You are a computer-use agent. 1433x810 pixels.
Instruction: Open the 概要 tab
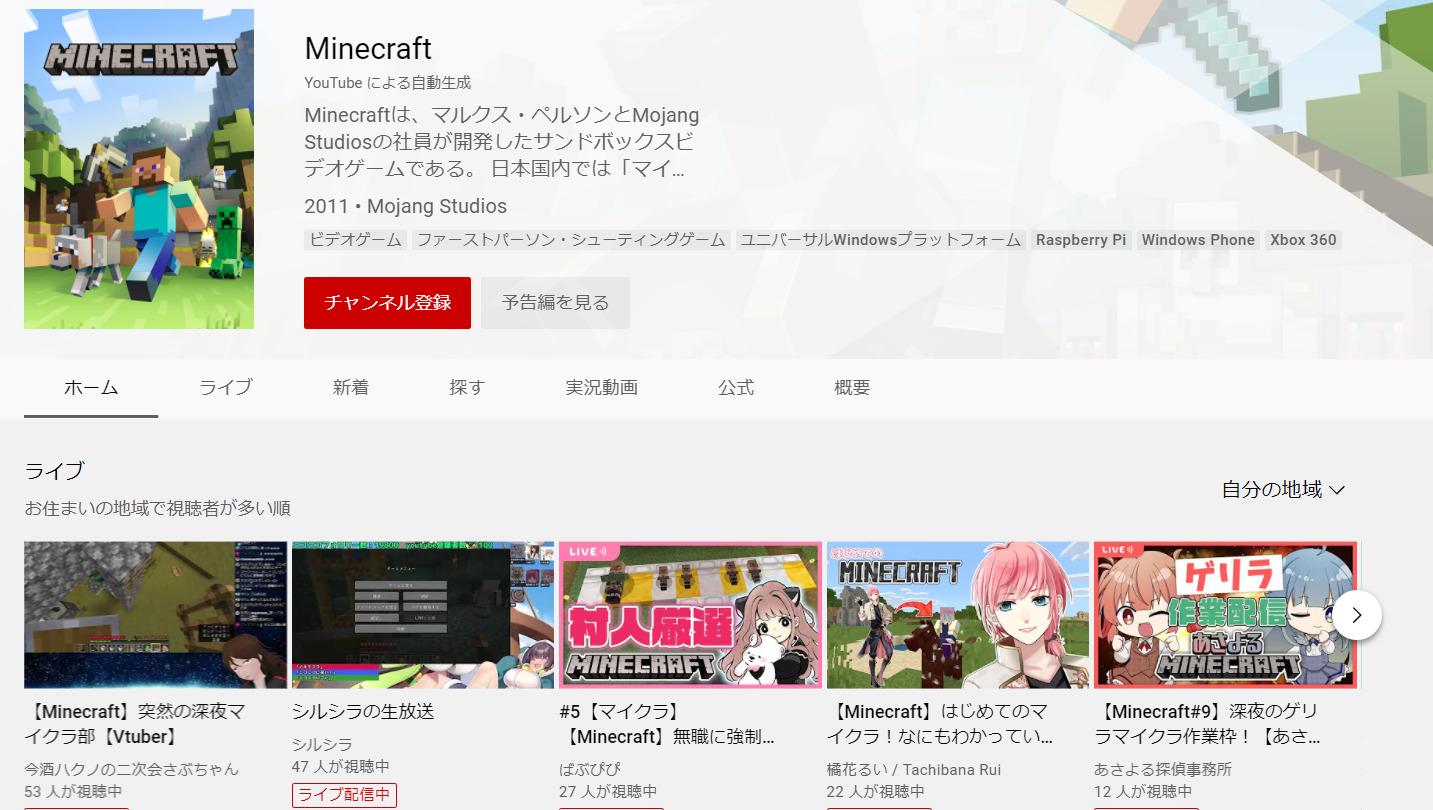point(852,388)
